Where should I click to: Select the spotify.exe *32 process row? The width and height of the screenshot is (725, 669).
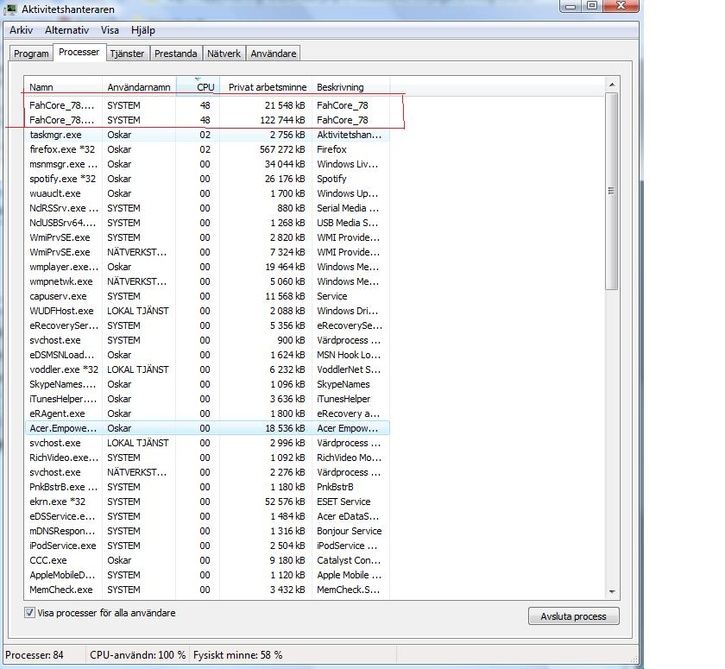coord(64,178)
